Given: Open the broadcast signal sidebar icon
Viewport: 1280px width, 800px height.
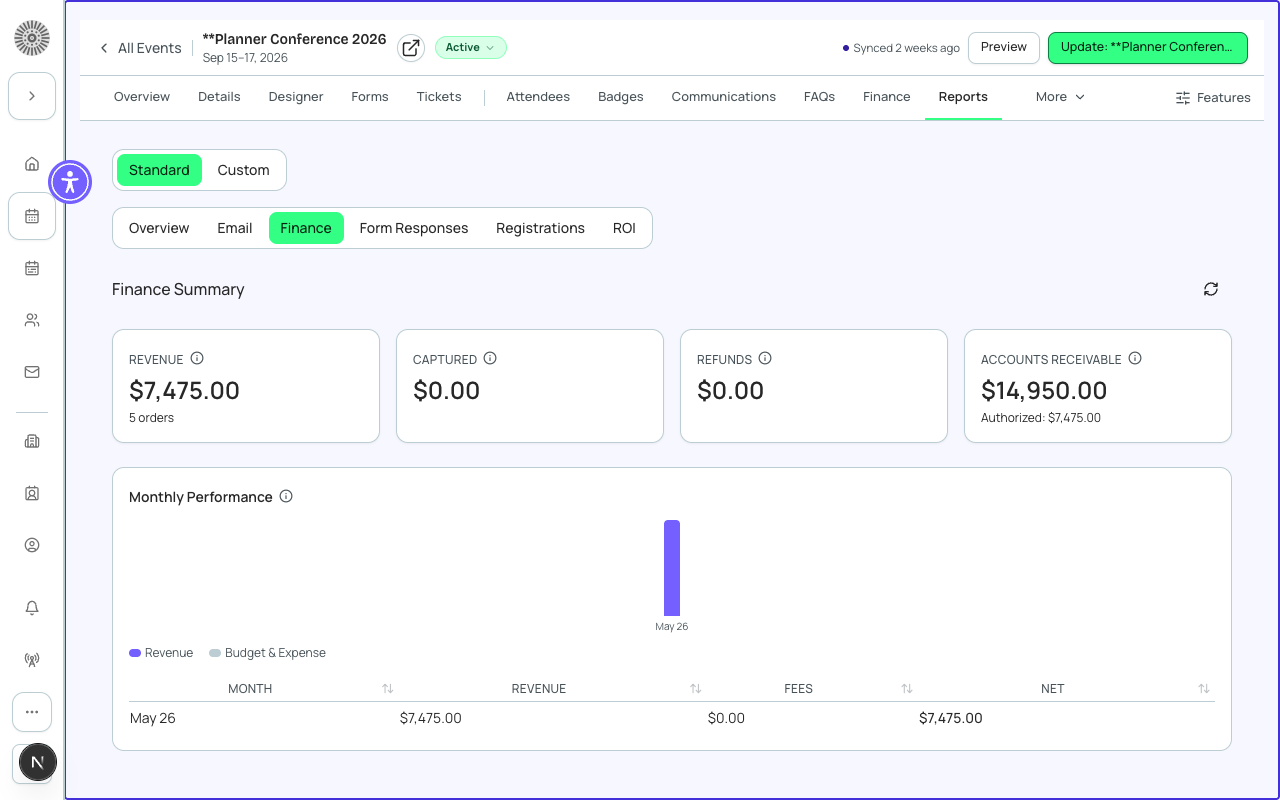Looking at the screenshot, I should pyautogui.click(x=32, y=660).
